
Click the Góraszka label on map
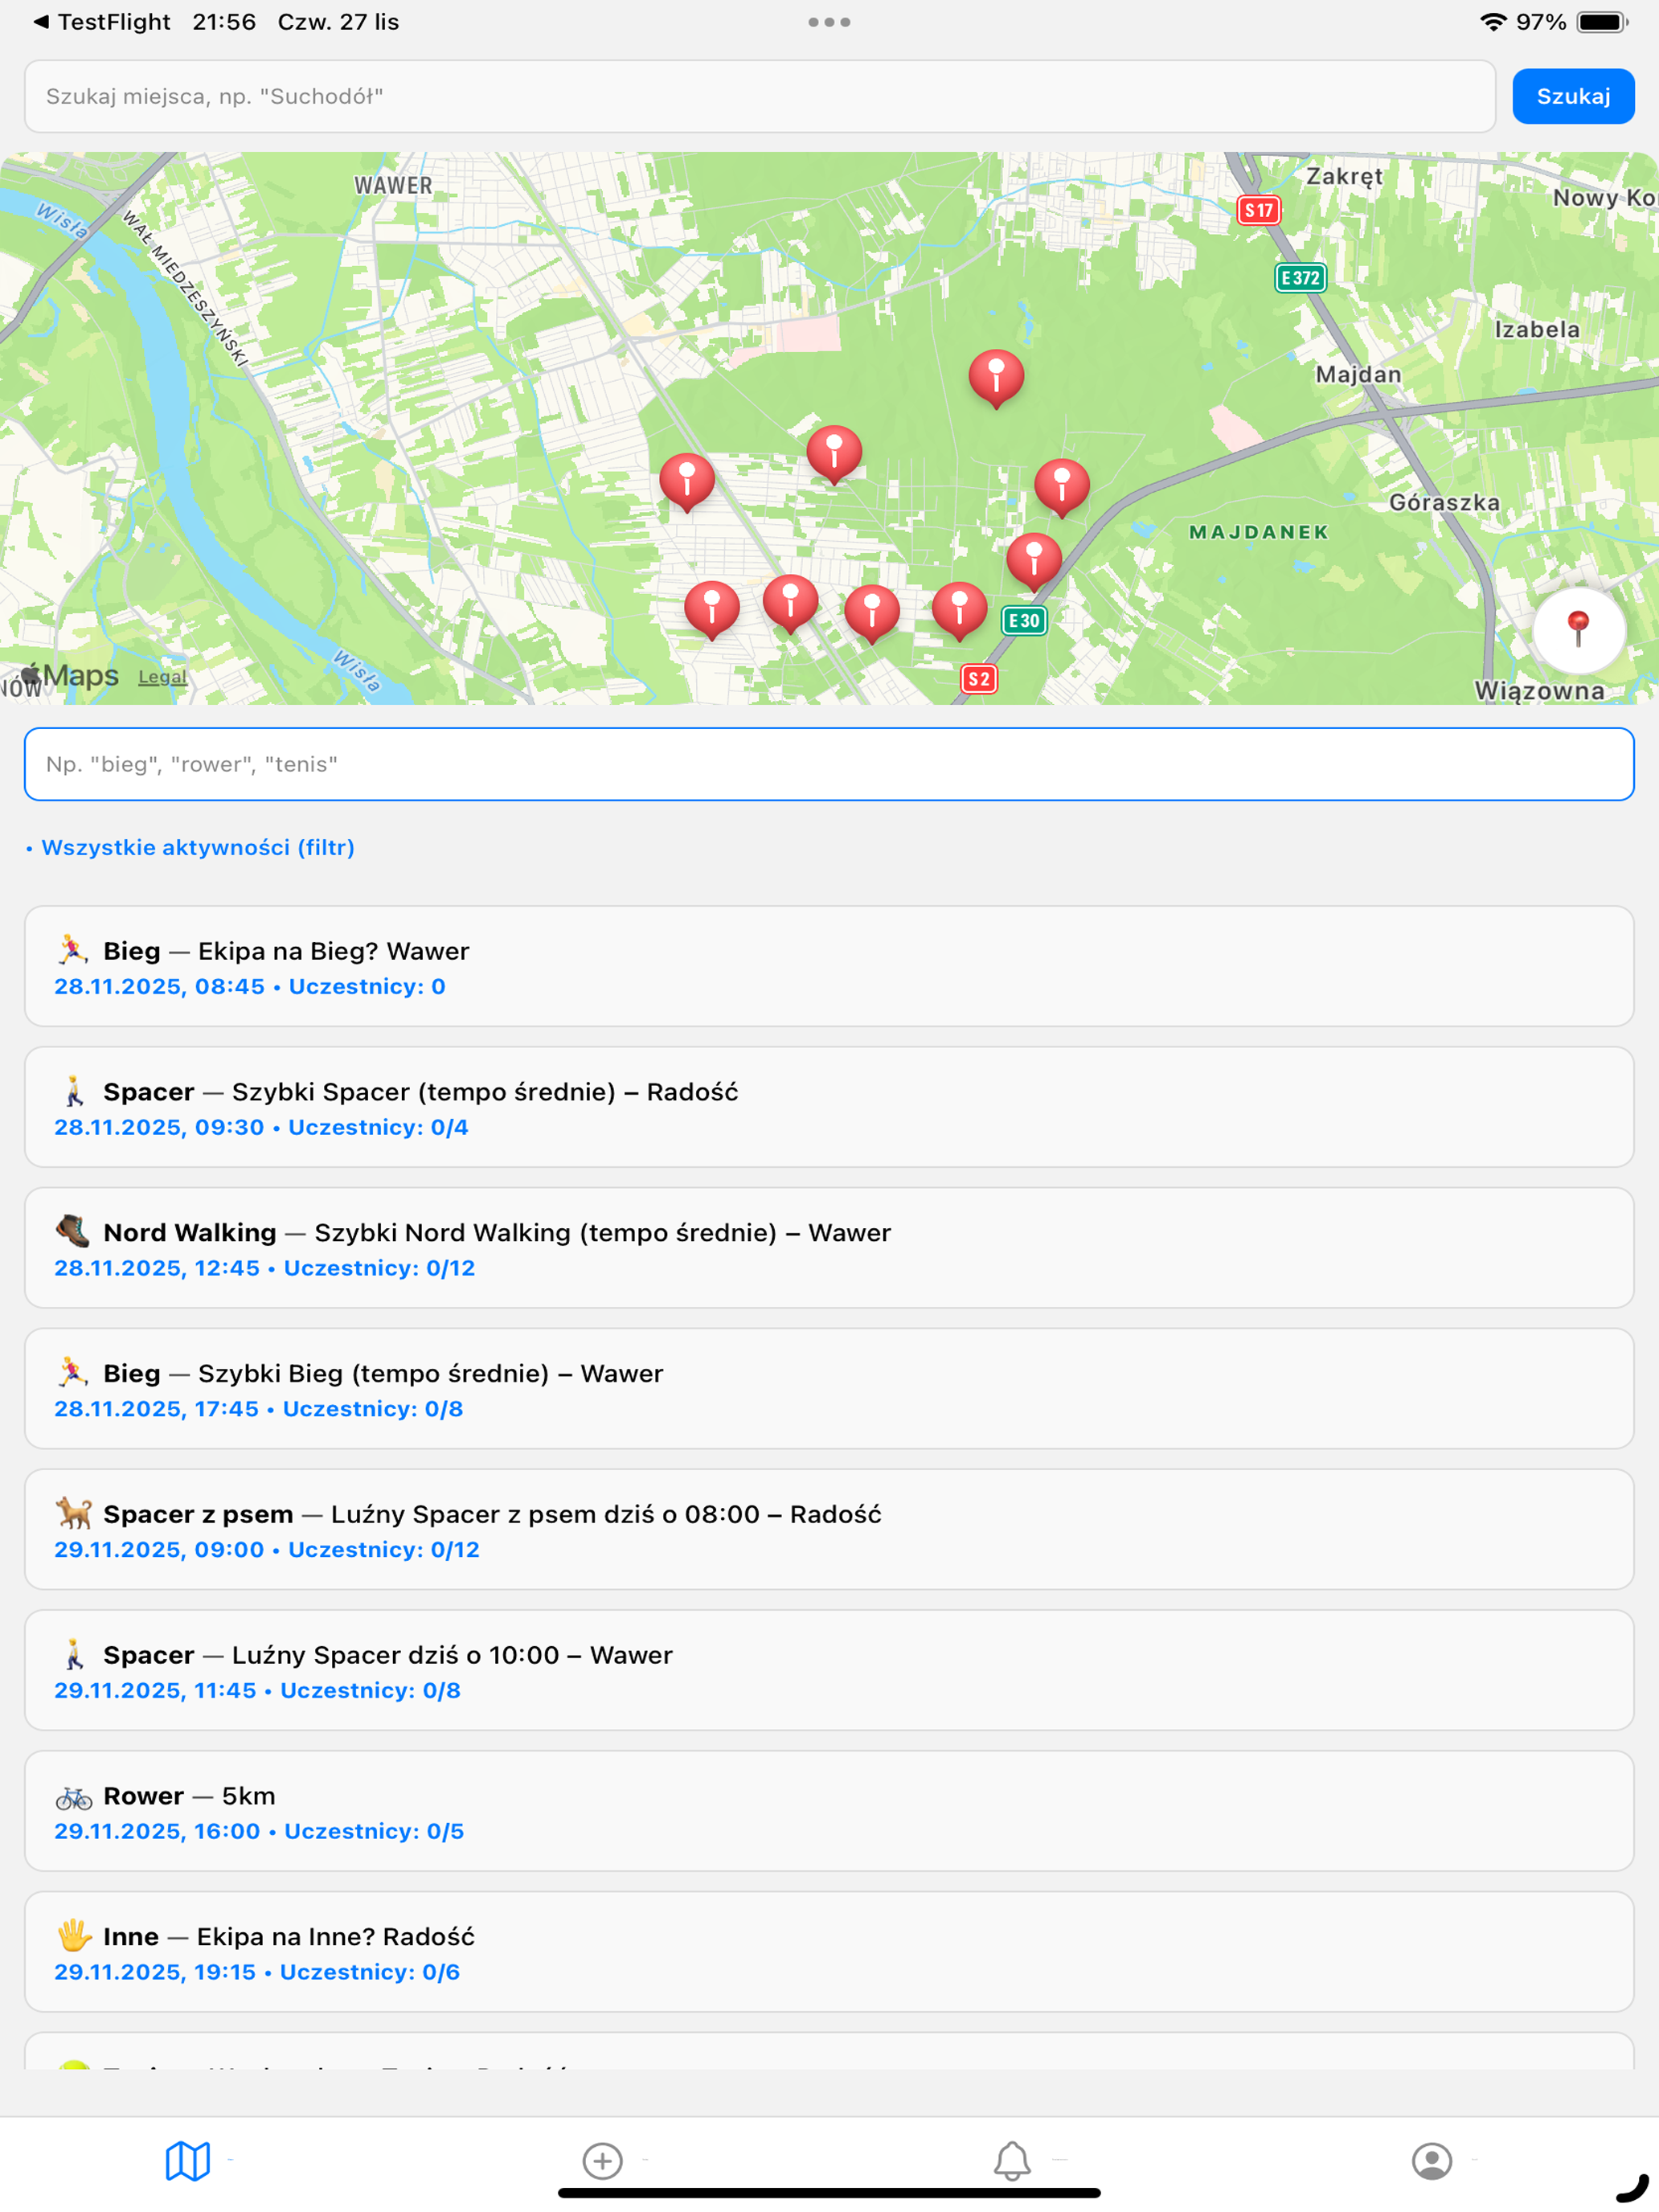tap(1444, 502)
